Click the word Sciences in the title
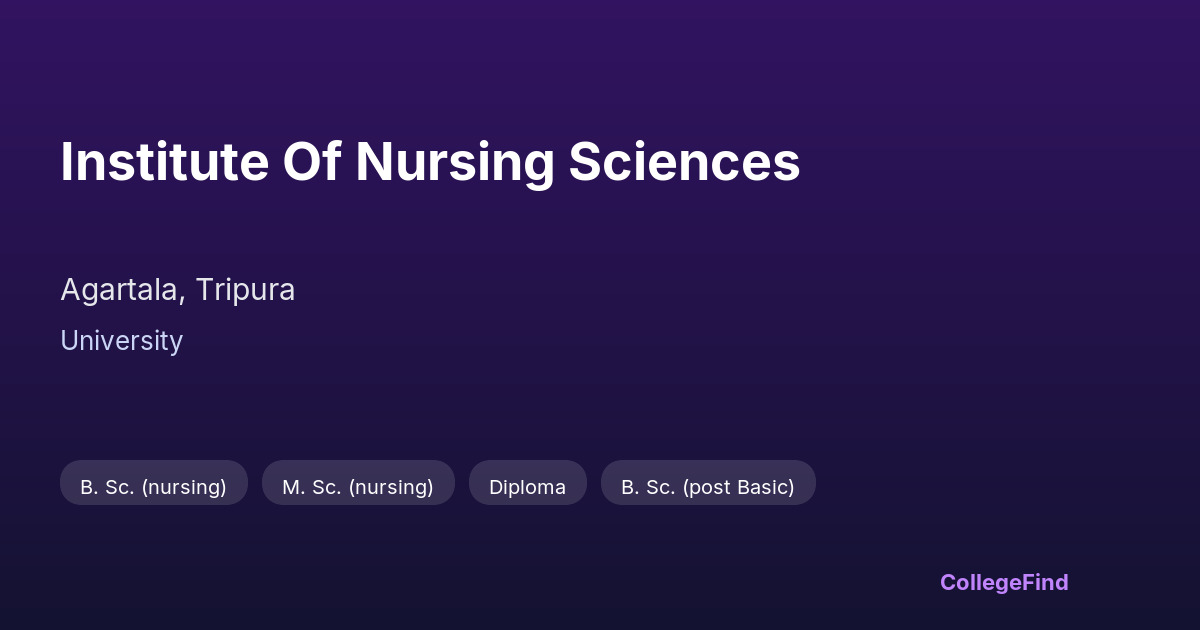The image size is (1200, 630). coord(685,162)
